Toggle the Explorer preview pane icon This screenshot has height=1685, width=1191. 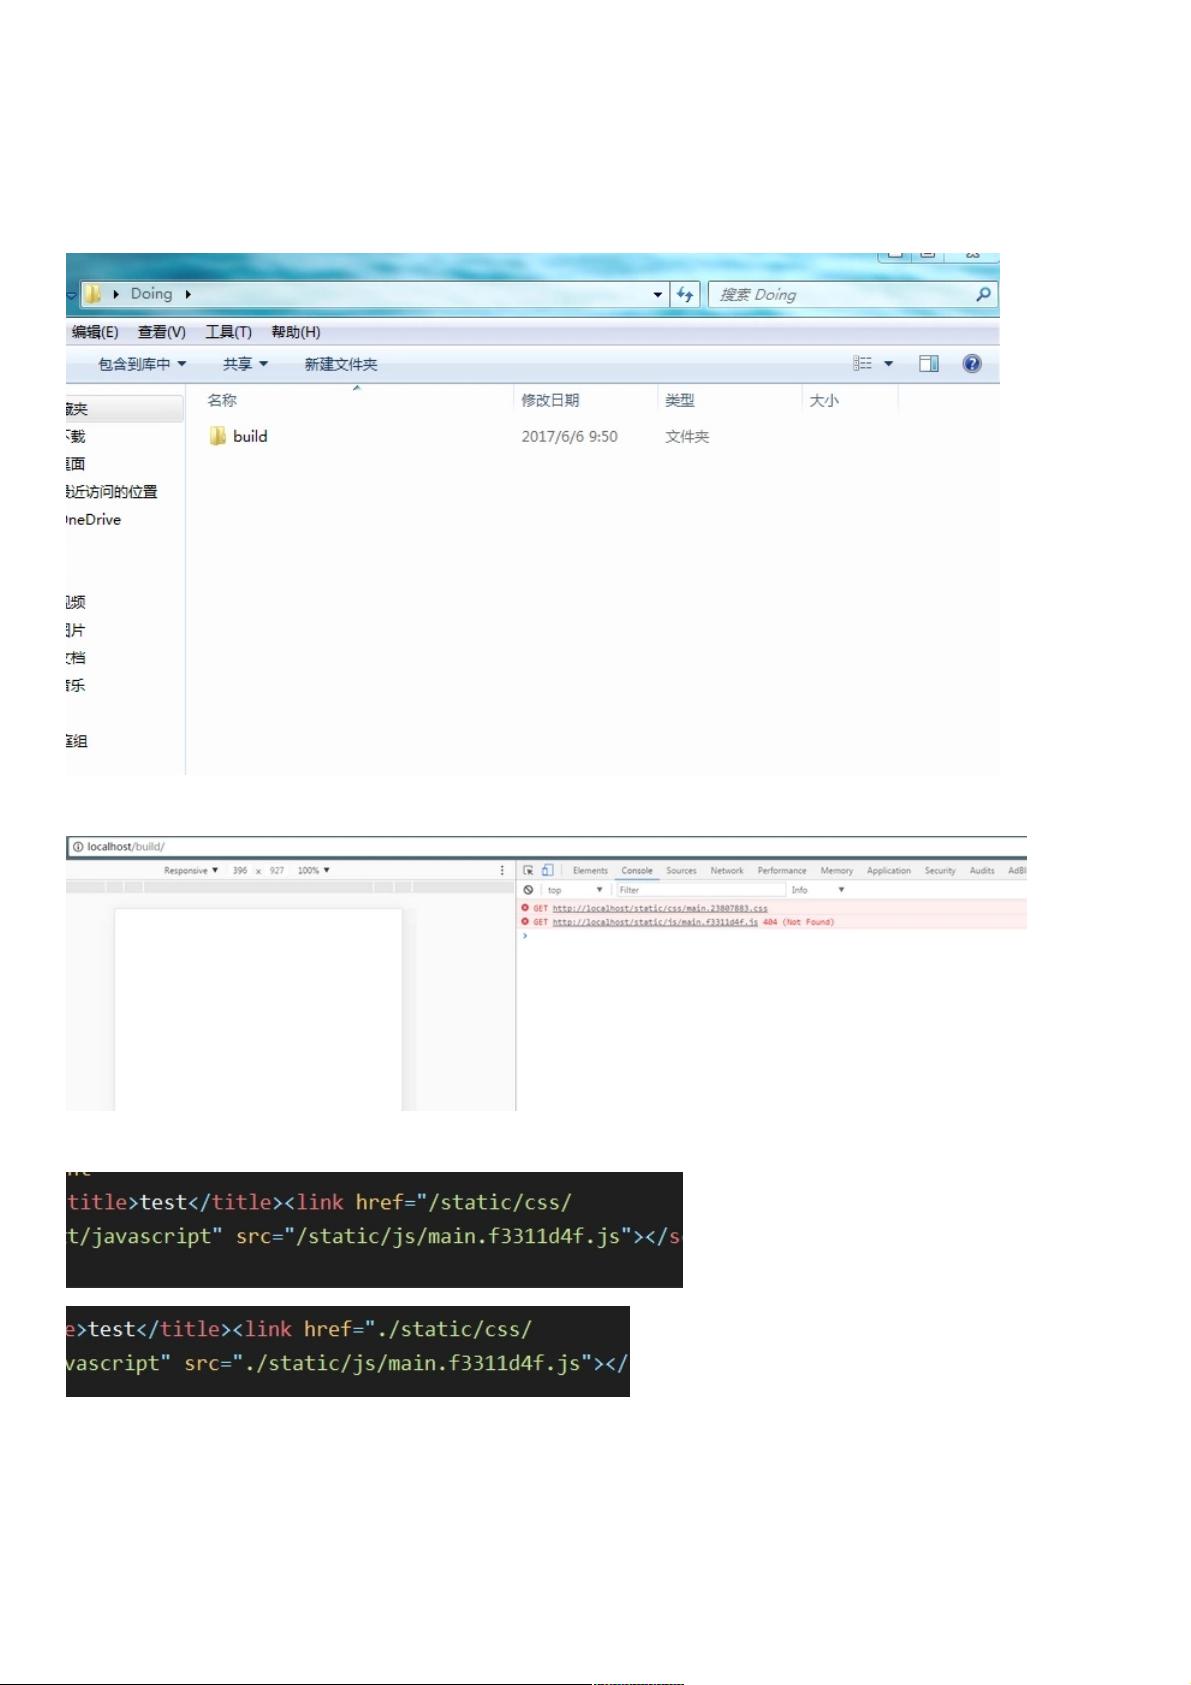click(929, 364)
